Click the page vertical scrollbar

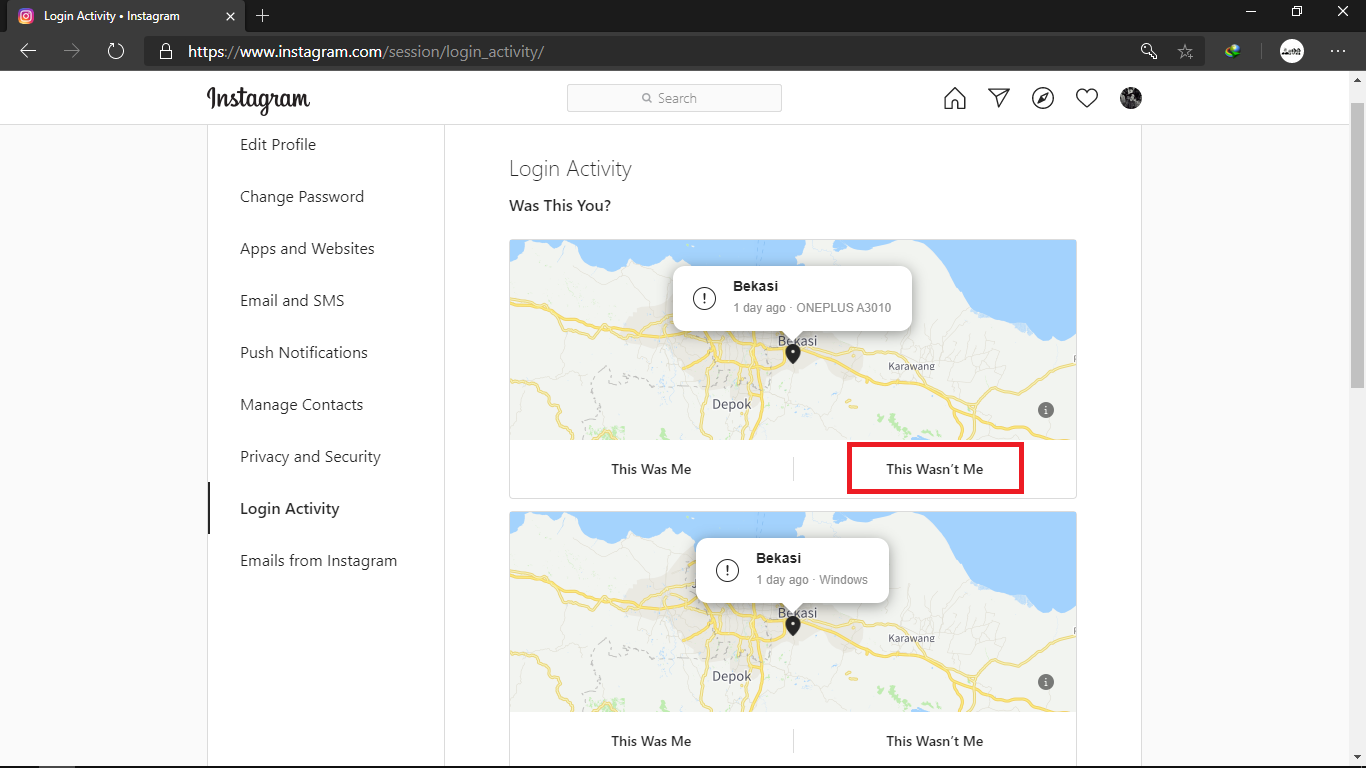1357,245
